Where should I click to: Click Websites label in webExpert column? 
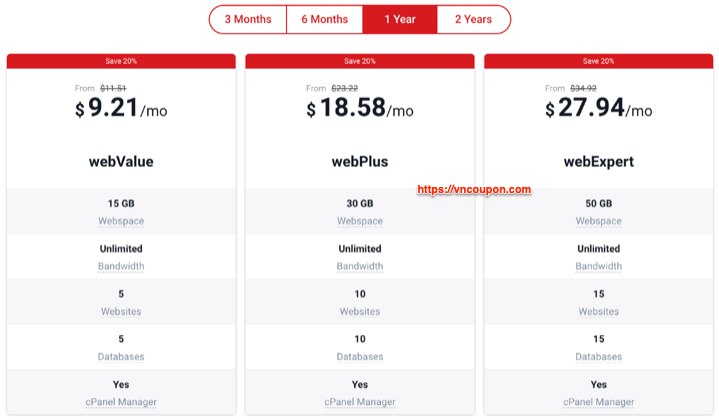pos(599,312)
